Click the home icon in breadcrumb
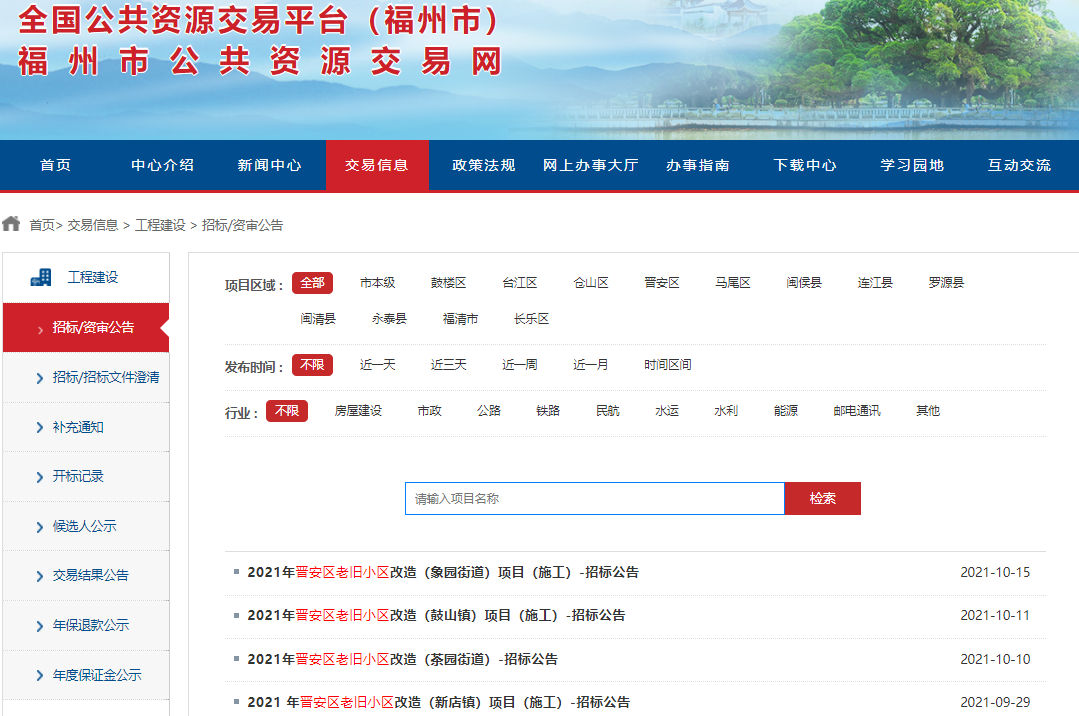 (11, 224)
